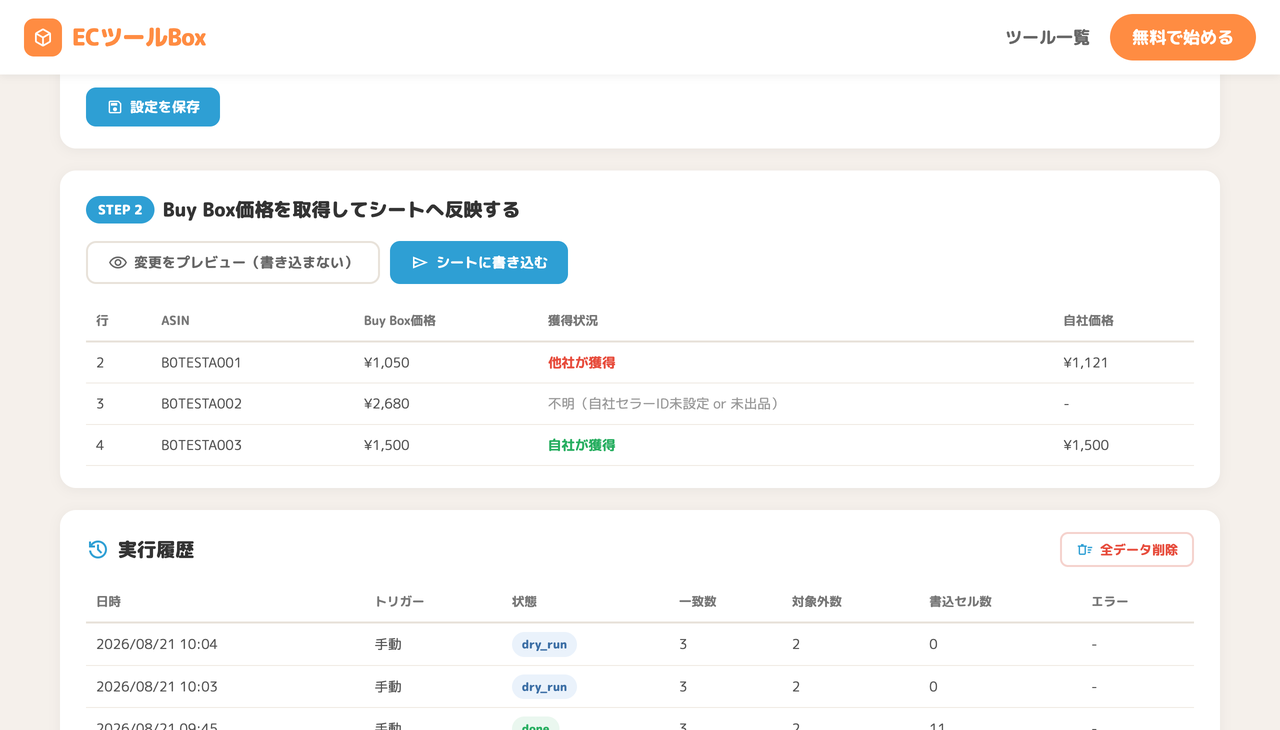The width and height of the screenshot is (1280, 730).
Task: Click the 不明 seller ID status text
Action: click(663, 404)
